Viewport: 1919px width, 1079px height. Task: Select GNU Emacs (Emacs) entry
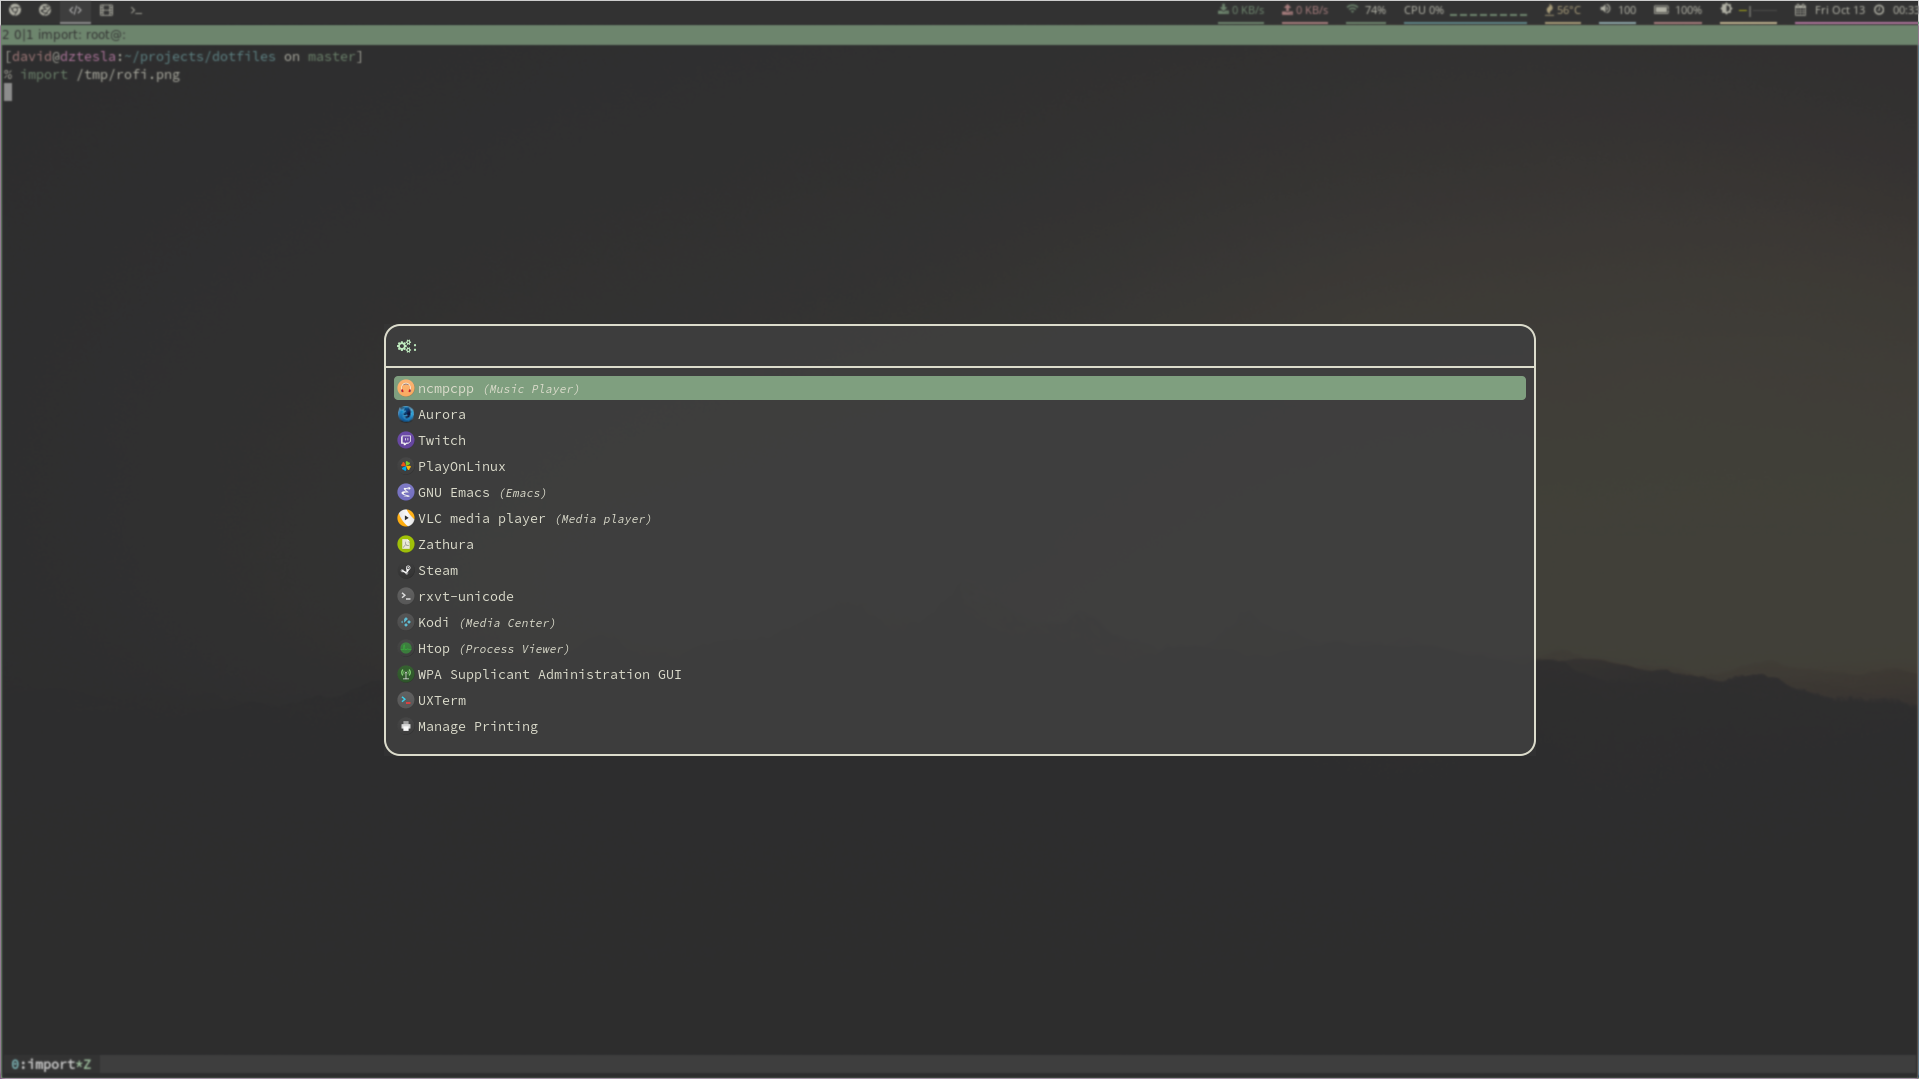[960, 492]
